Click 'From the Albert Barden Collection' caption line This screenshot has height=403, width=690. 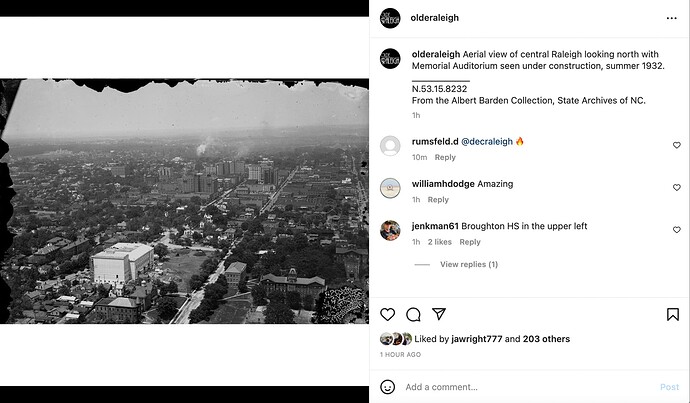point(529,100)
